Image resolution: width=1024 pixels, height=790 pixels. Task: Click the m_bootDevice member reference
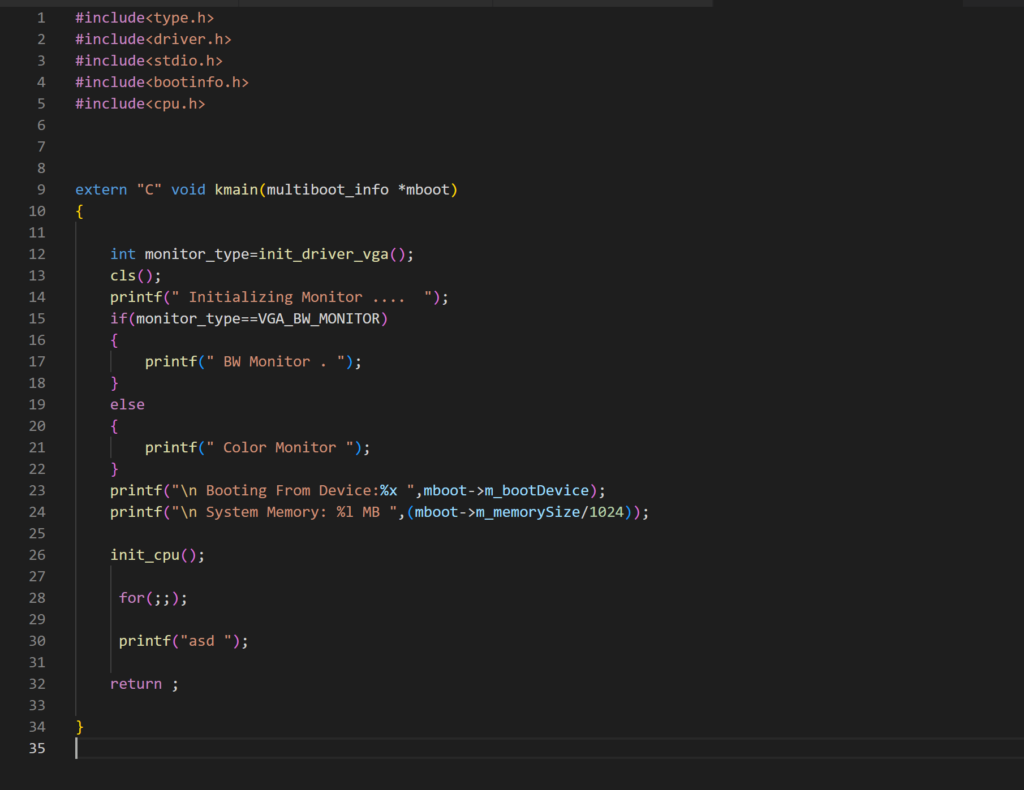point(541,491)
